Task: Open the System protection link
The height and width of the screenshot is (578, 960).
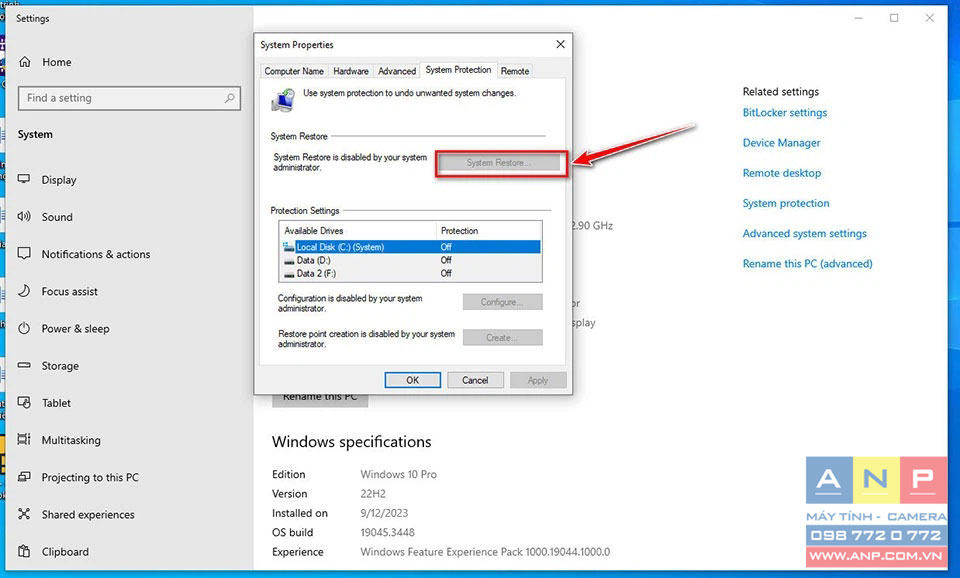Action: tap(786, 203)
